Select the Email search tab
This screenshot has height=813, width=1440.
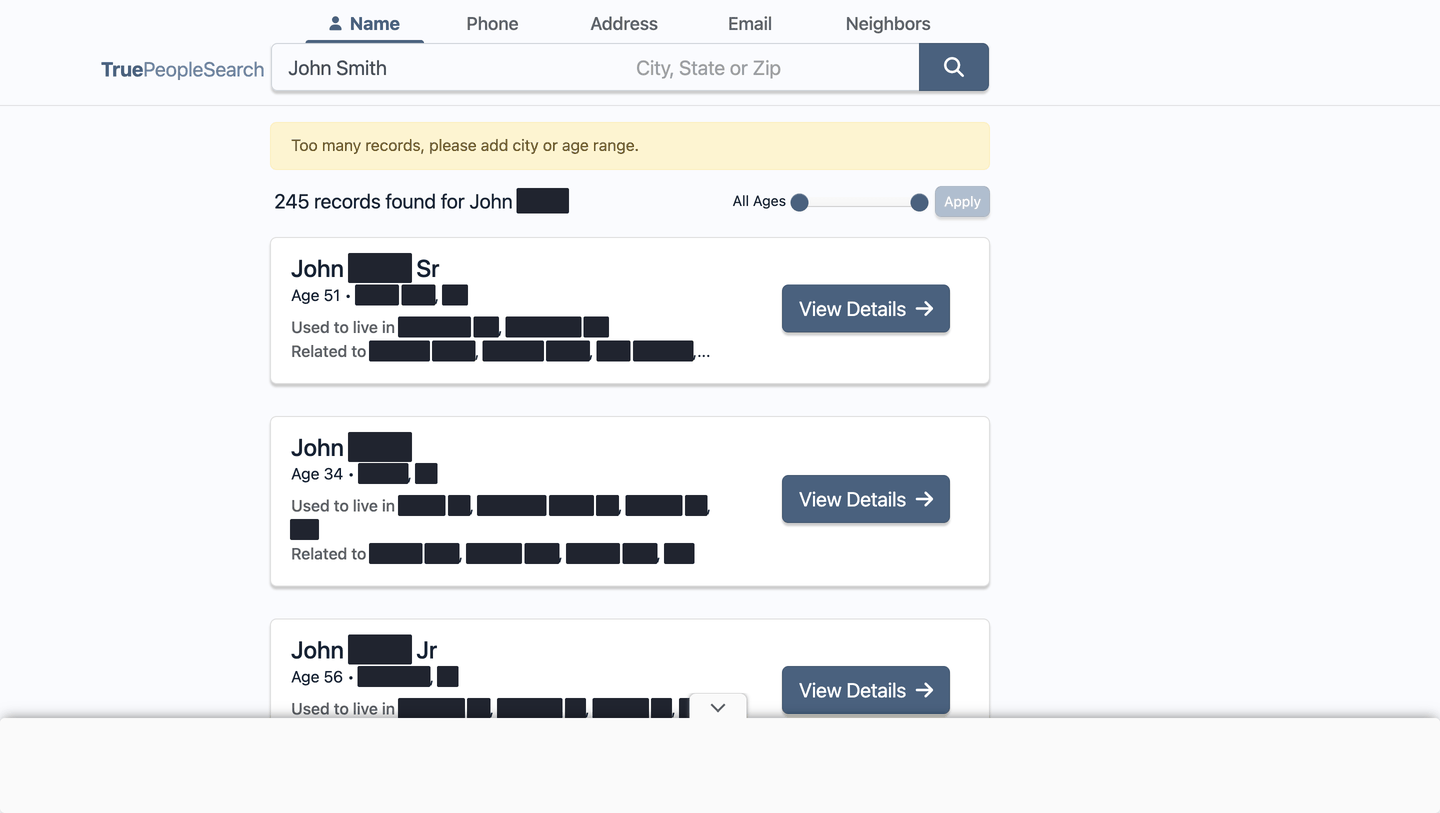[750, 23]
